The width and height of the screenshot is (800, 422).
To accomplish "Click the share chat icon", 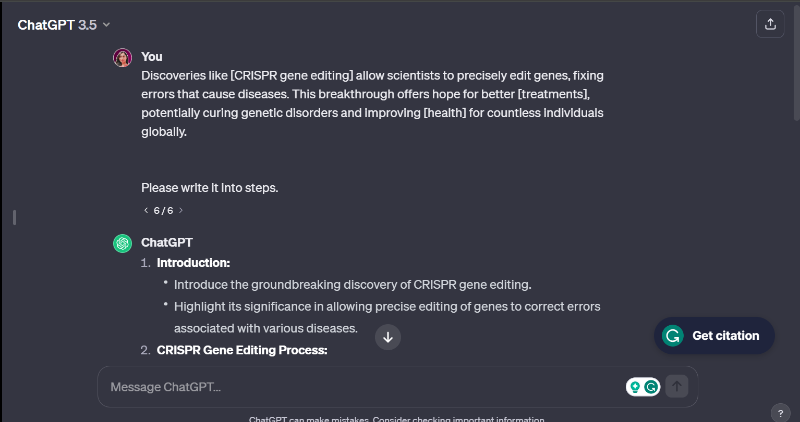I will (770, 25).
